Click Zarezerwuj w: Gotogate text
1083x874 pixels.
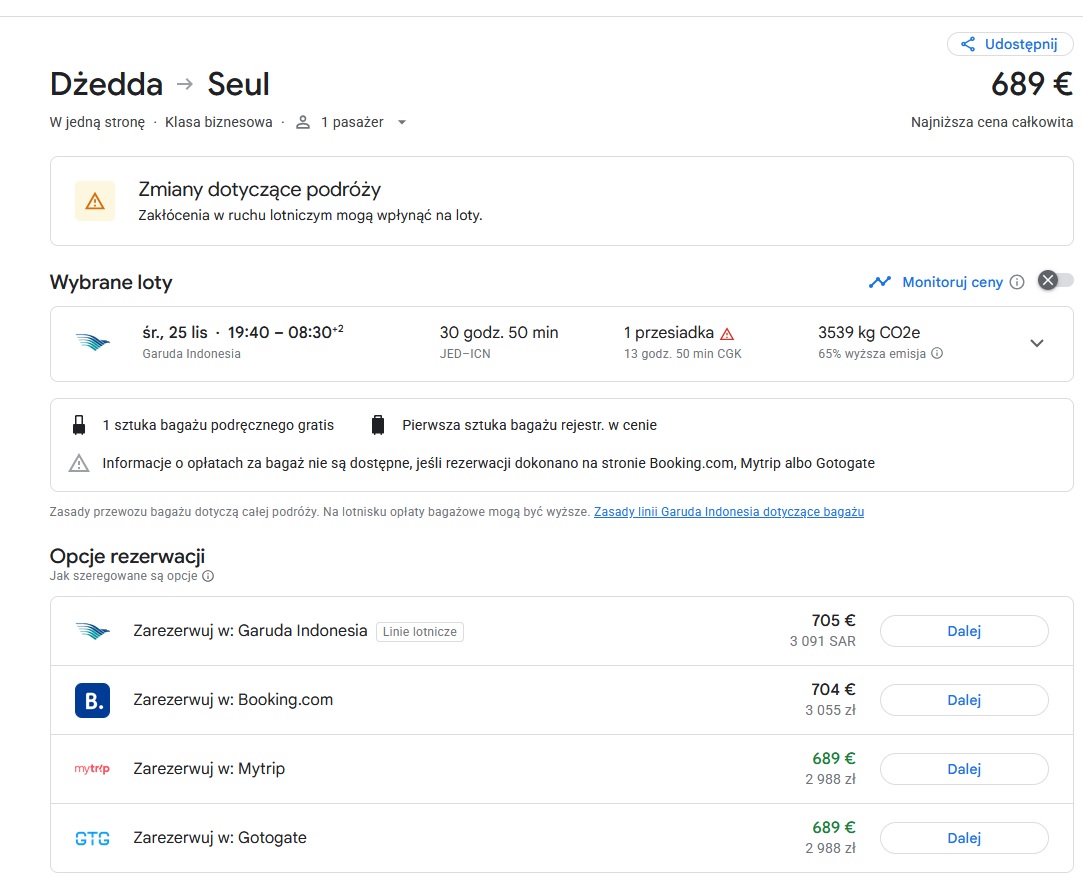coord(220,837)
